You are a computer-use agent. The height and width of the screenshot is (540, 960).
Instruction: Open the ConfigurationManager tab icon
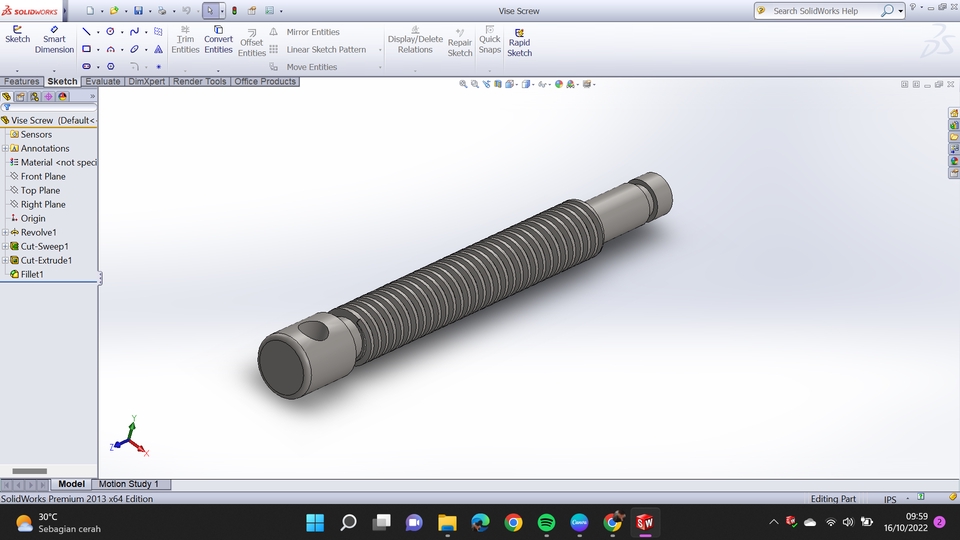[x=34, y=97]
